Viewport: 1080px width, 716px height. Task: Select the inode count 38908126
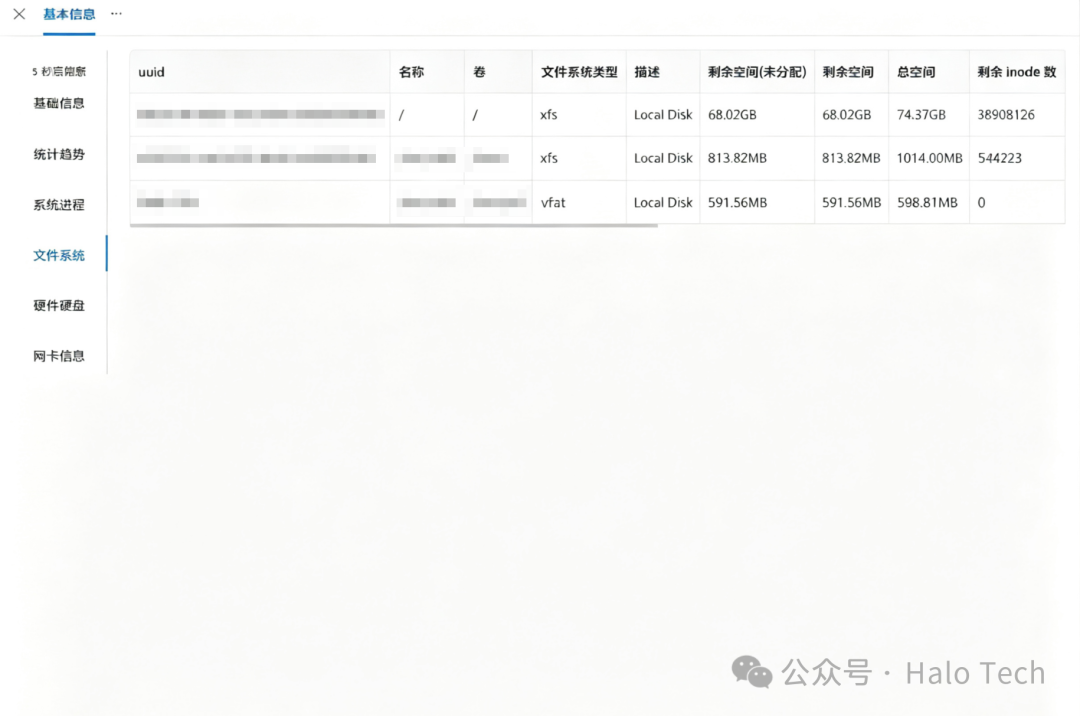pyautogui.click(x=1006, y=115)
